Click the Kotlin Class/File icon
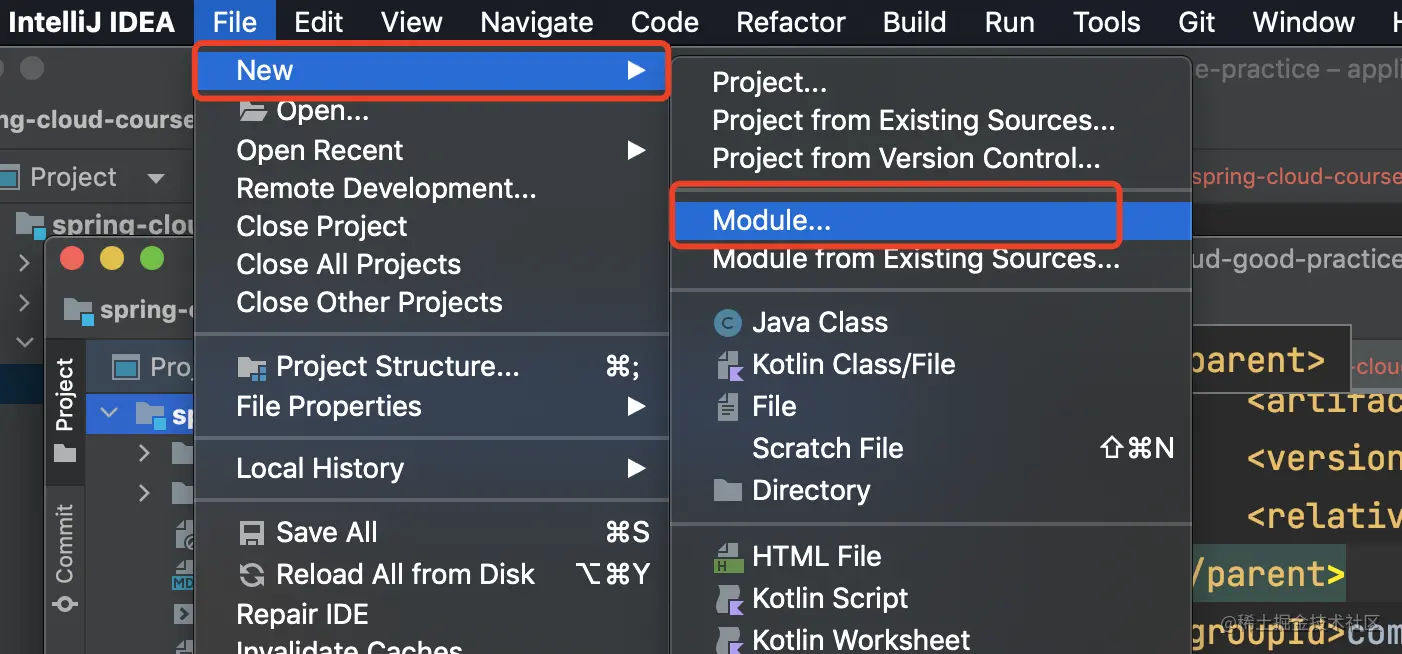The width and height of the screenshot is (1402, 654). coord(728,365)
